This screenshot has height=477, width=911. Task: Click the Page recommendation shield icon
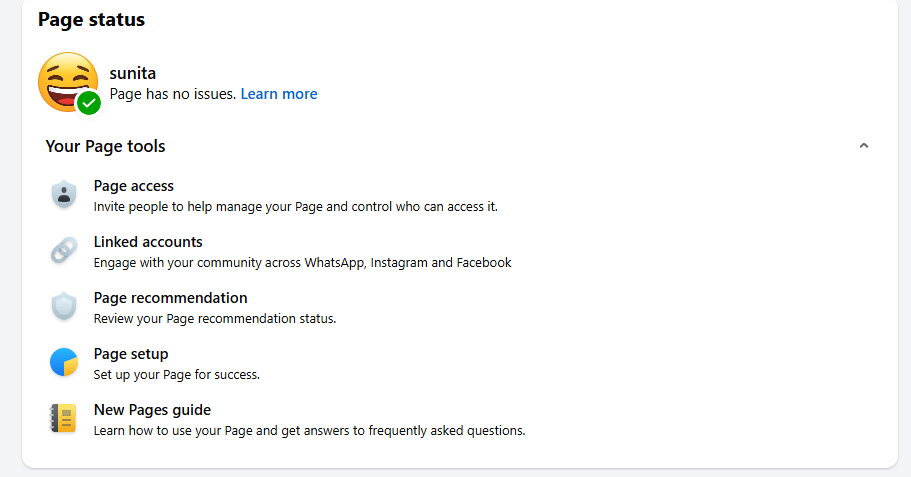(x=64, y=307)
